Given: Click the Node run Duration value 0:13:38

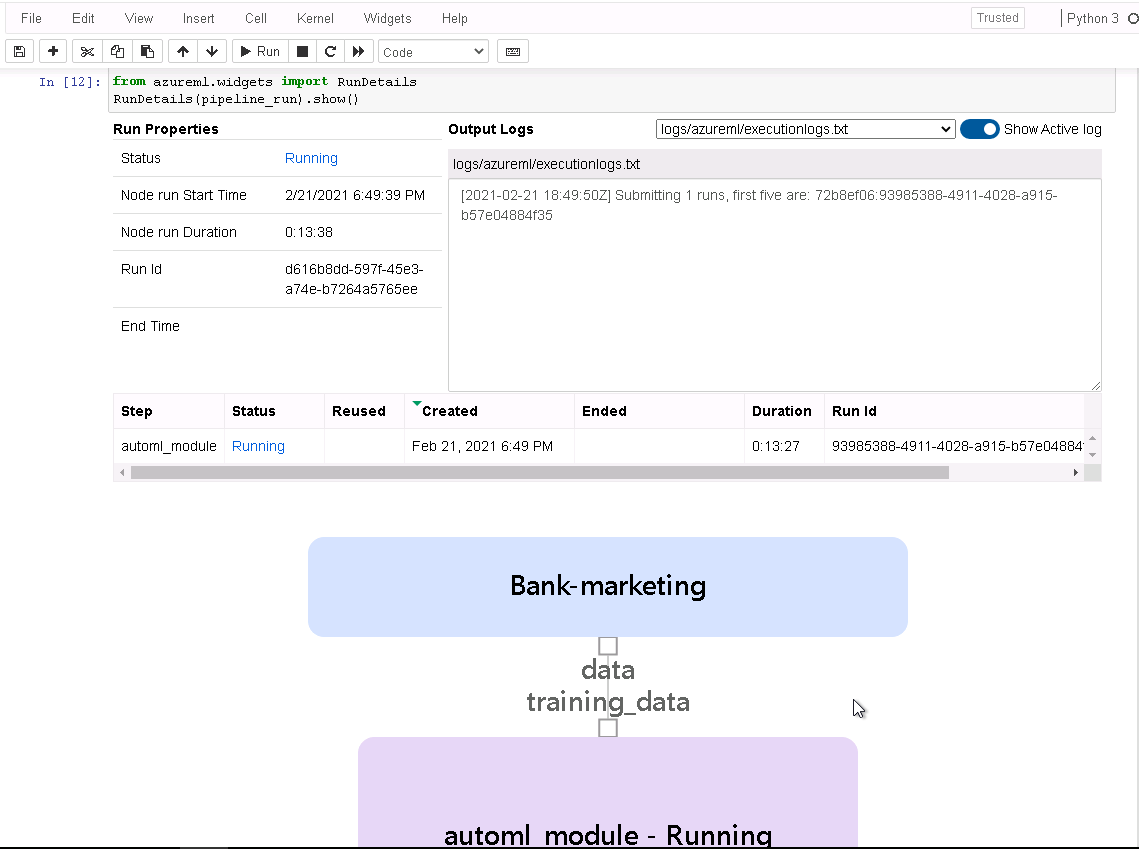Looking at the screenshot, I should [x=309, y=232].
